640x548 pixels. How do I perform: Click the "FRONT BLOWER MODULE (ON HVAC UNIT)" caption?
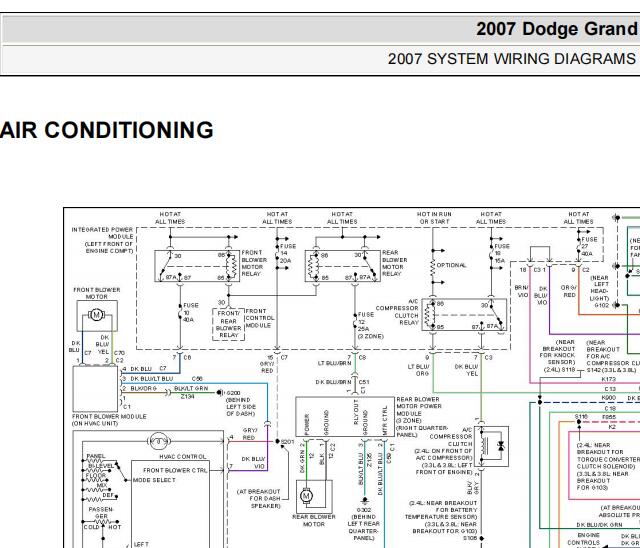tap(109, 420)
